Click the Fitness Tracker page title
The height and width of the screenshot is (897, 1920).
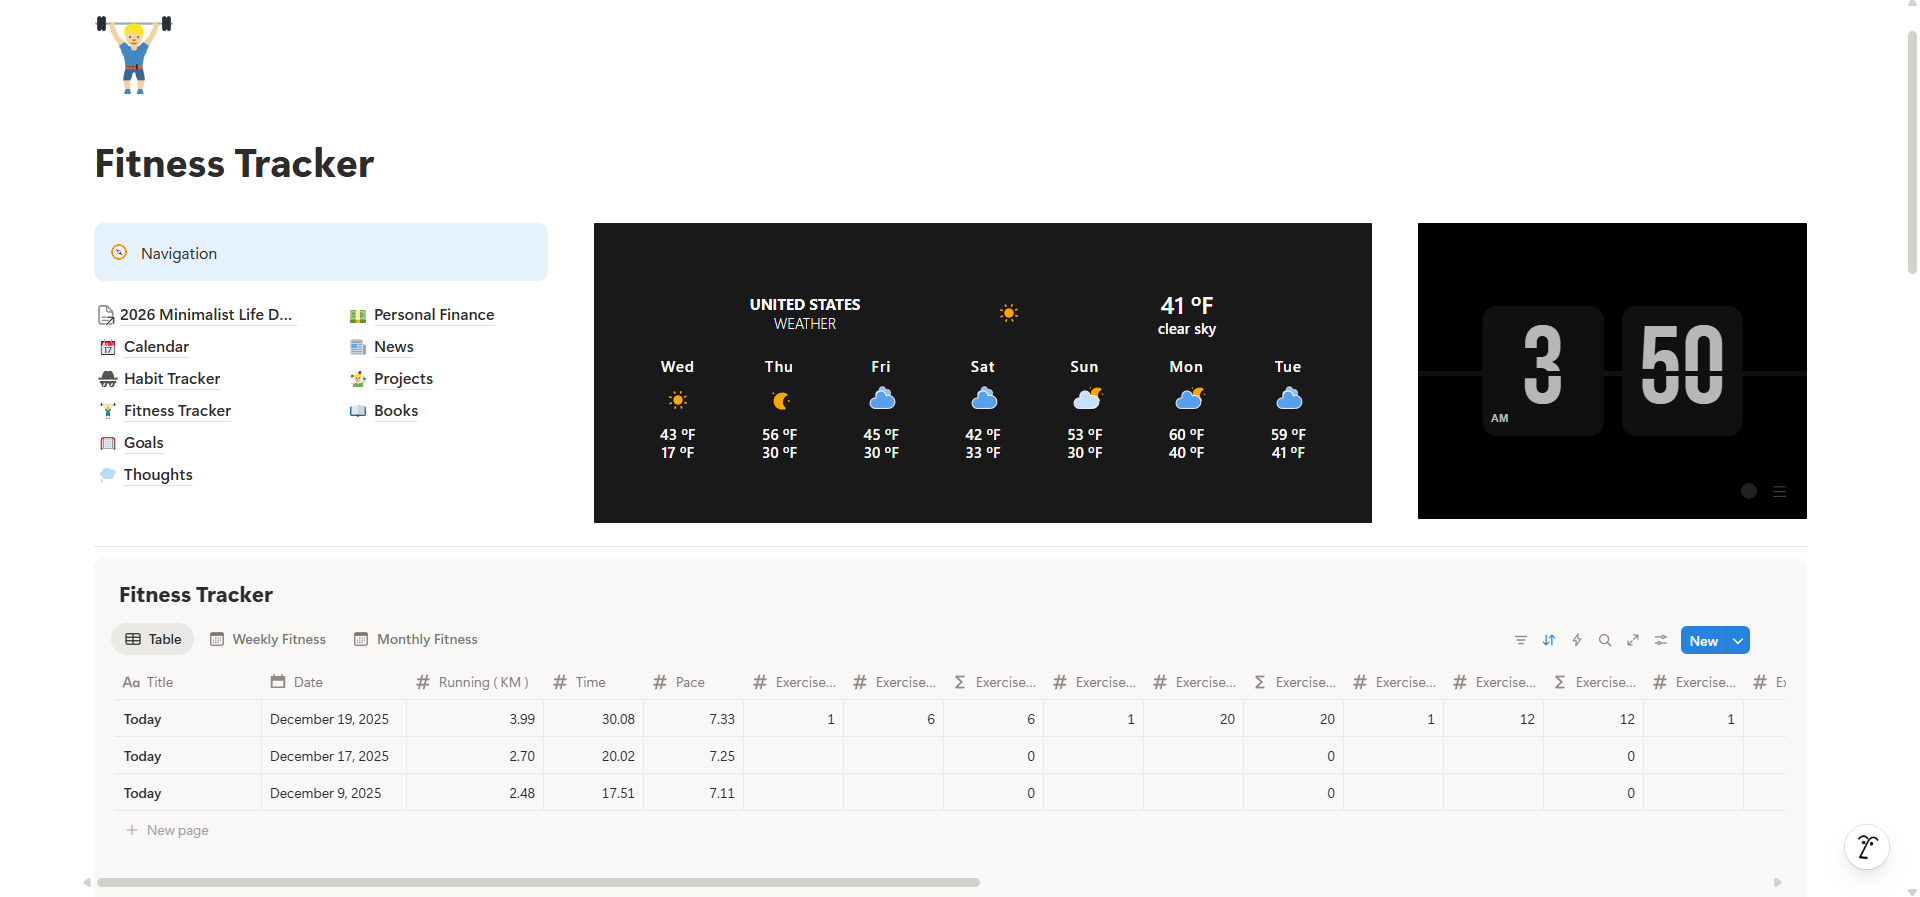coord(234,163)
